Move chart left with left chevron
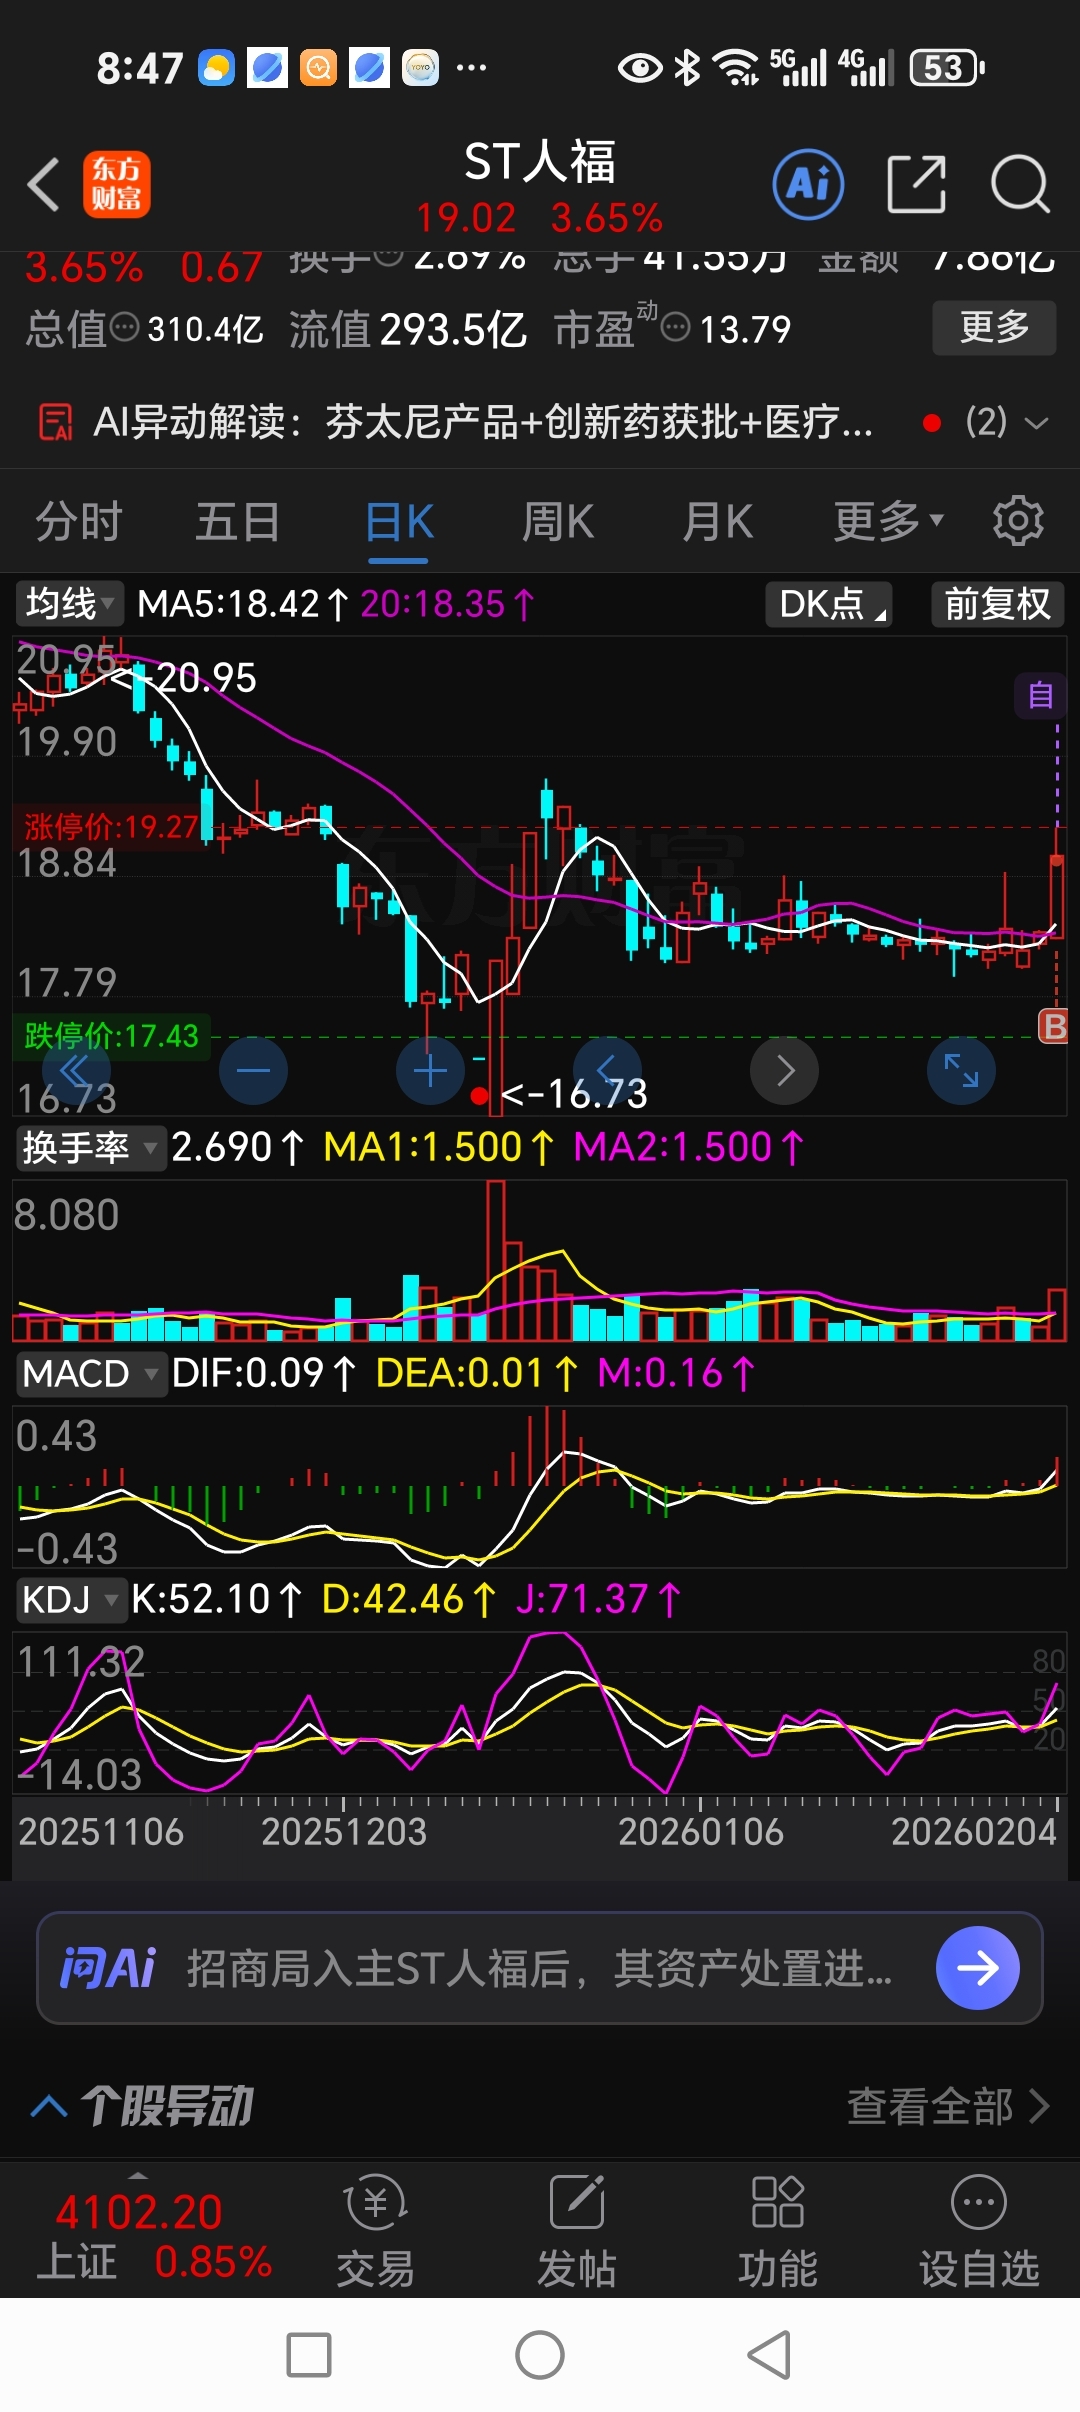This screenshot has width=1080, height=2412. tap(607, 1071)
